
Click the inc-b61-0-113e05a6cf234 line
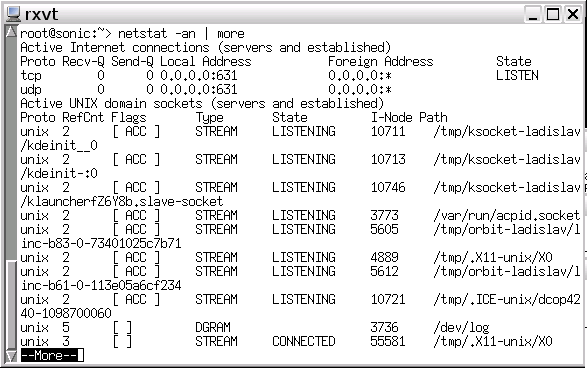101,286
